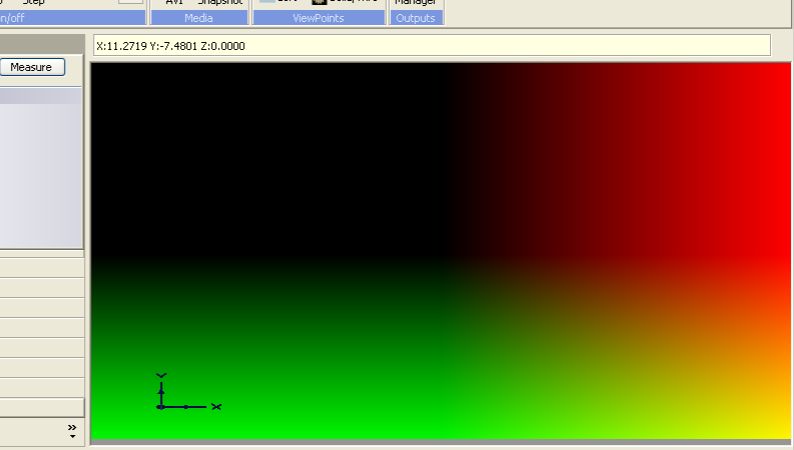The width and height of the screenshot is (794, 450).
Task: Select the ViewPoints ribbon group label
Action: [317, 18]
